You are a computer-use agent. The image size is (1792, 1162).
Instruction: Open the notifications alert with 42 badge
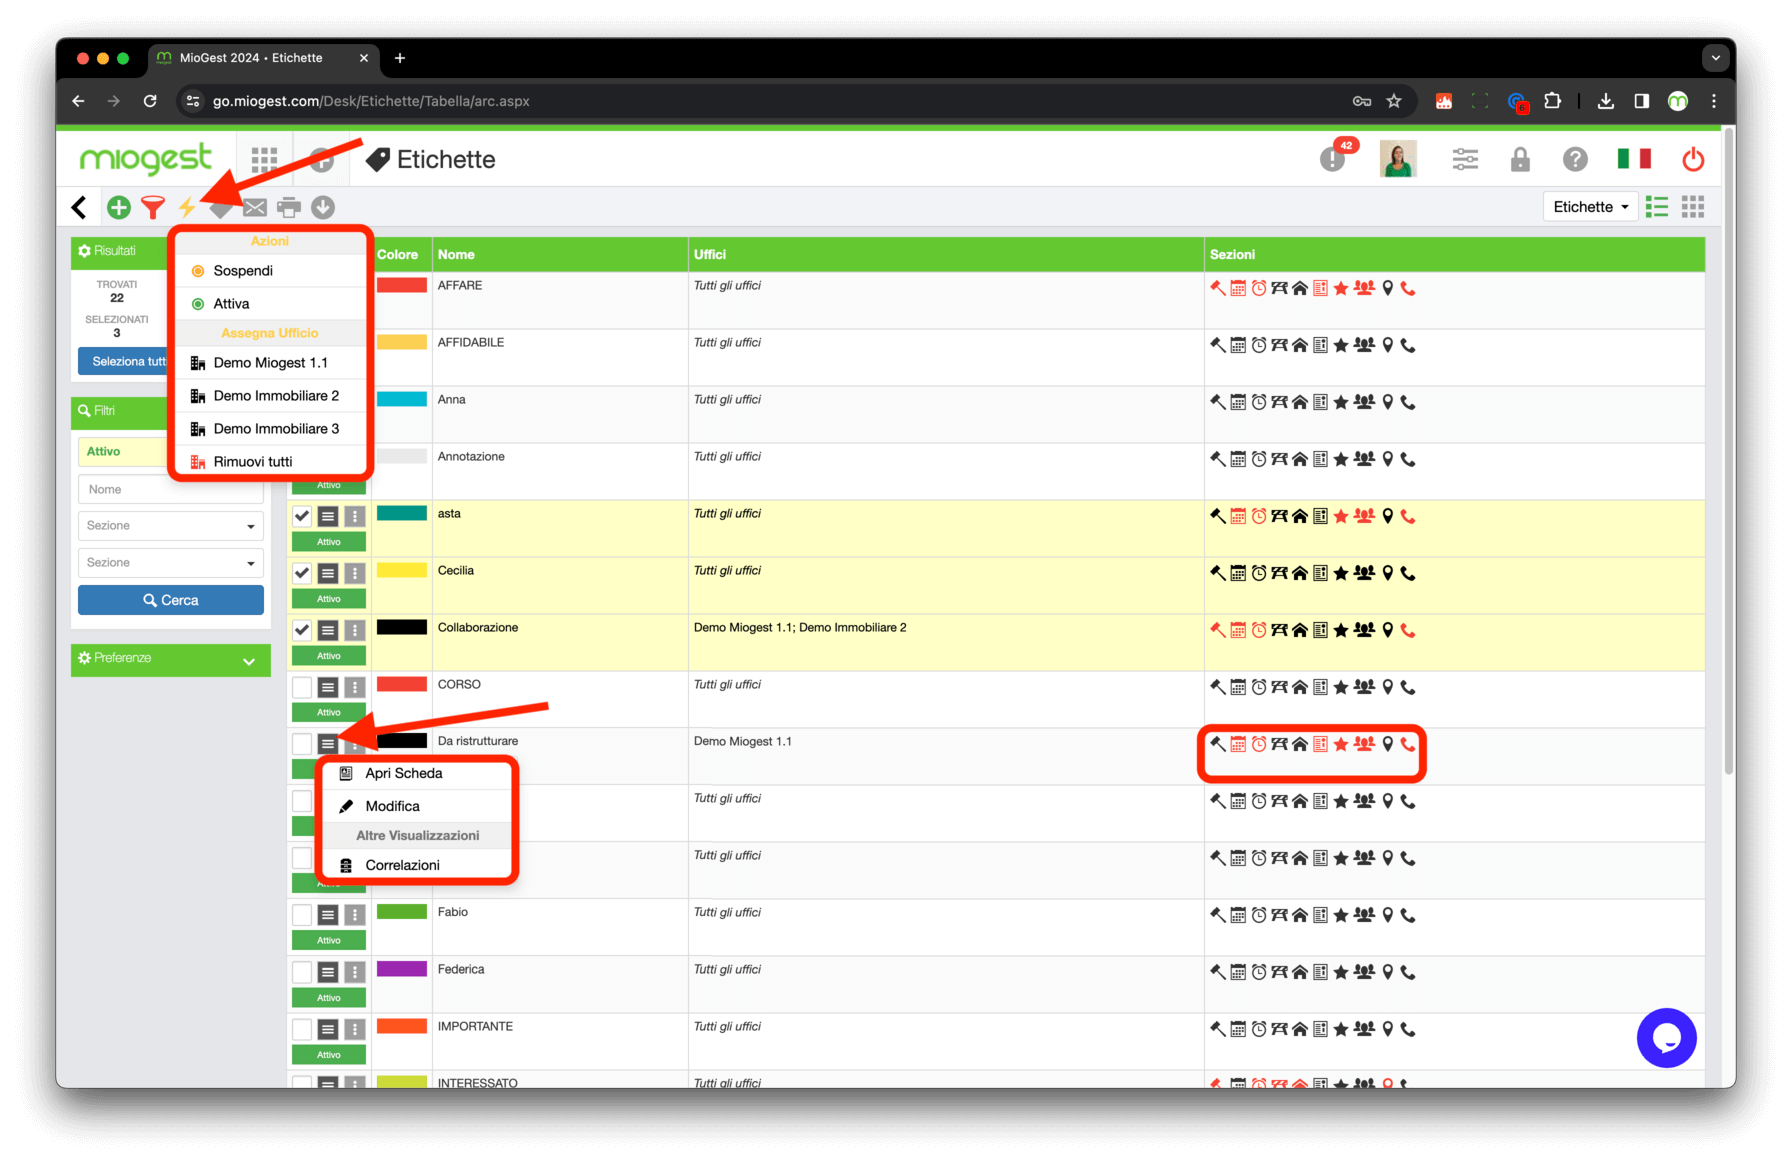coord(1333,158)
